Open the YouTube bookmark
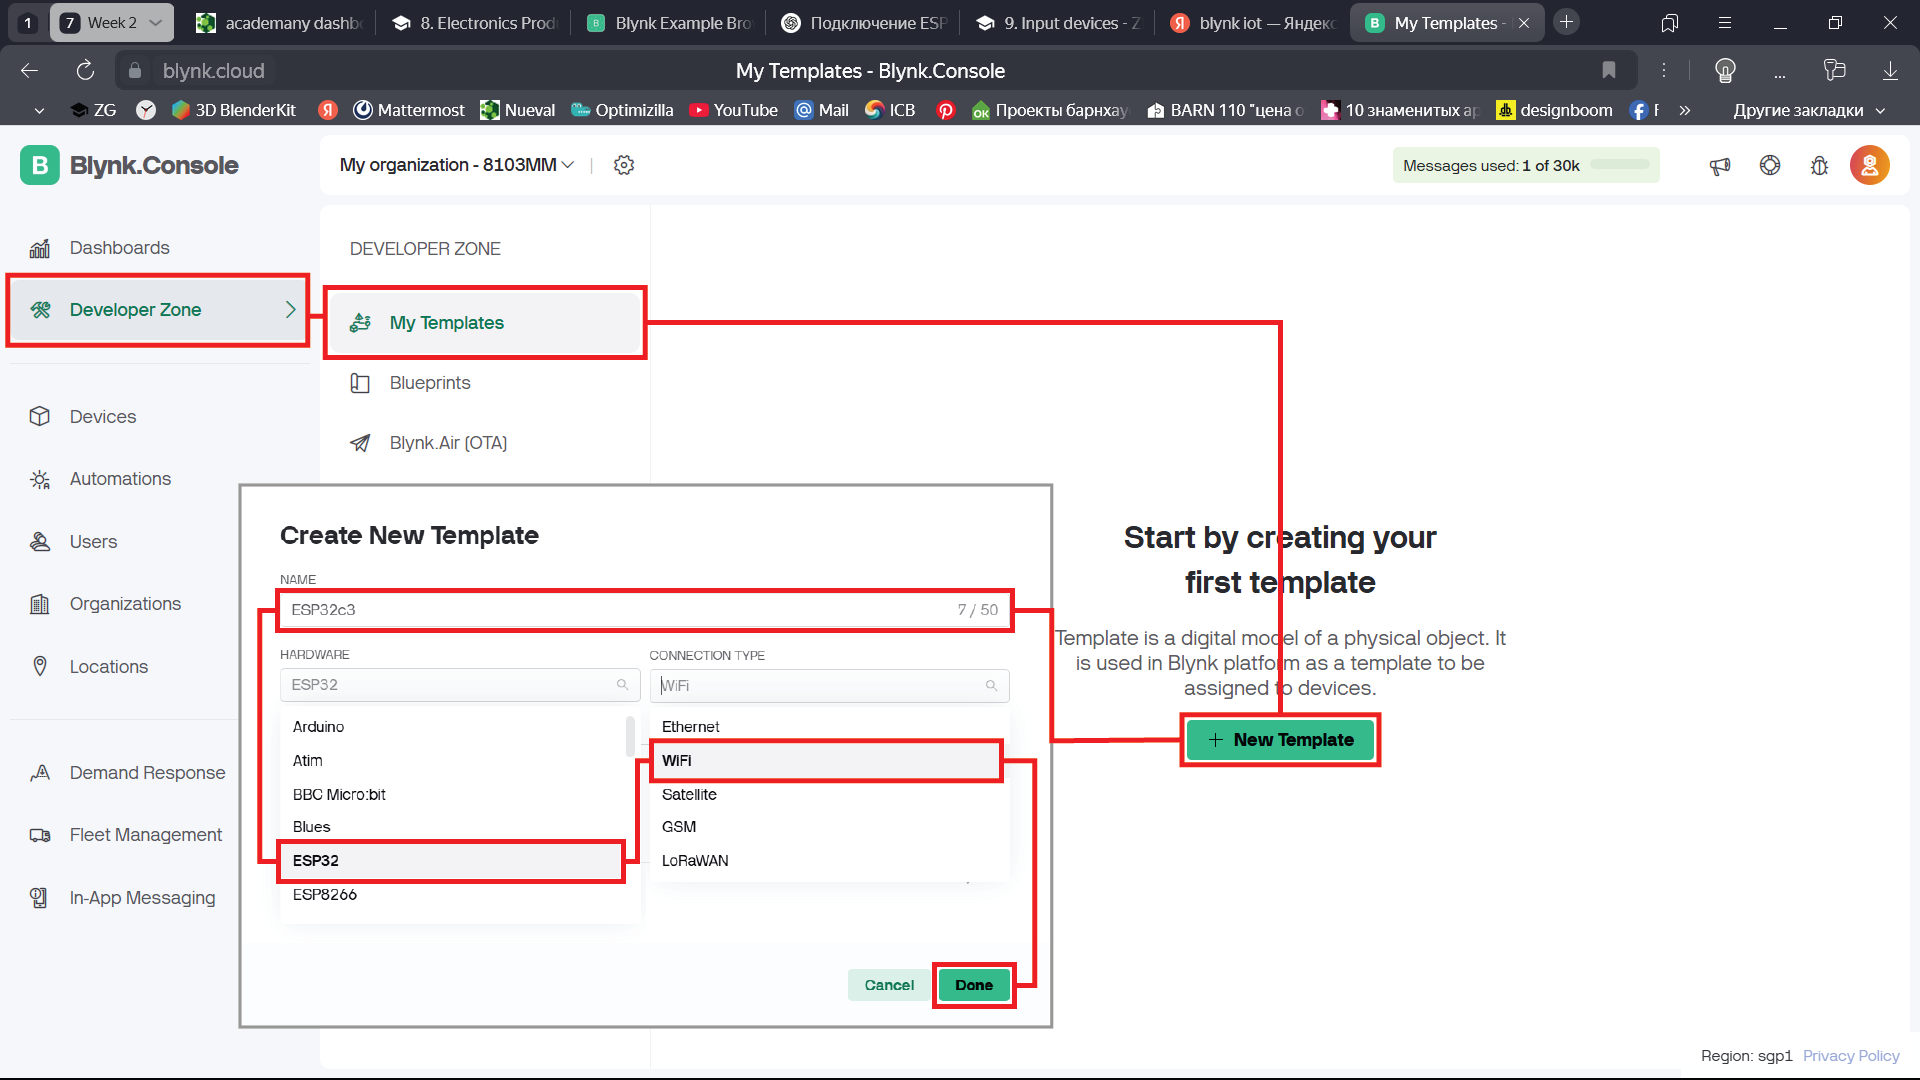 click(734, 110)
